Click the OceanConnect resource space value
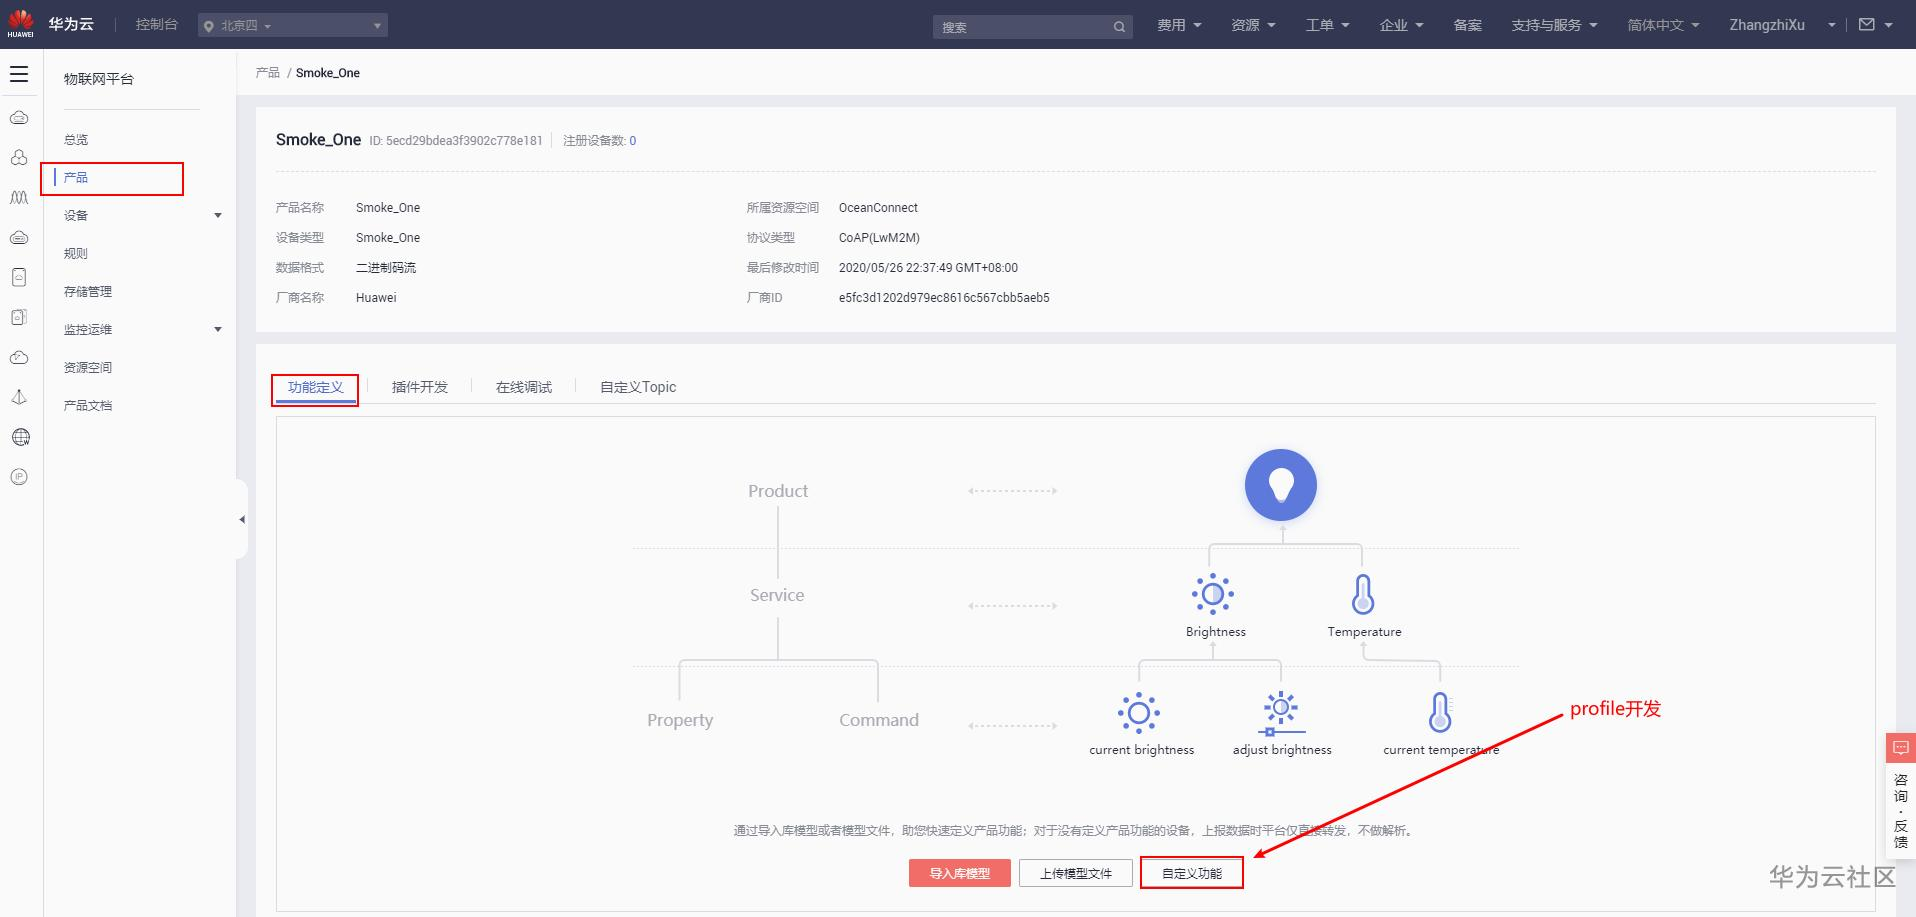Screen dimensions: 1916x917 pyautogui.click(x=878, y=208)
